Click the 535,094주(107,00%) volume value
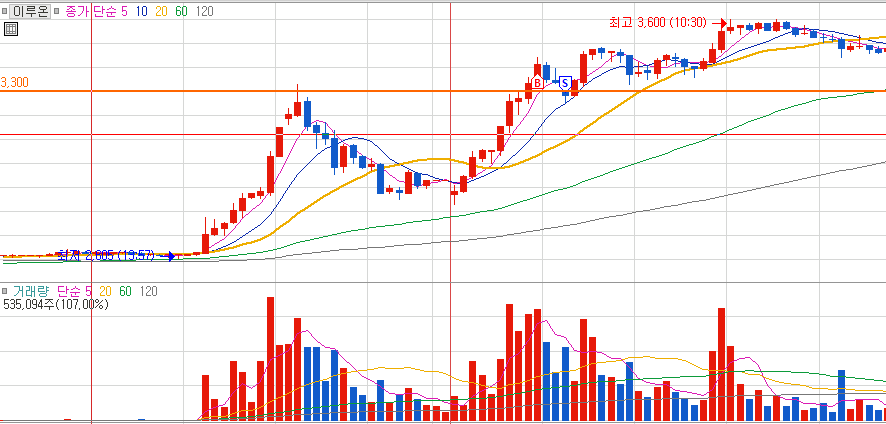The height and width of the screenshot is (424, 886). (55, 305)
